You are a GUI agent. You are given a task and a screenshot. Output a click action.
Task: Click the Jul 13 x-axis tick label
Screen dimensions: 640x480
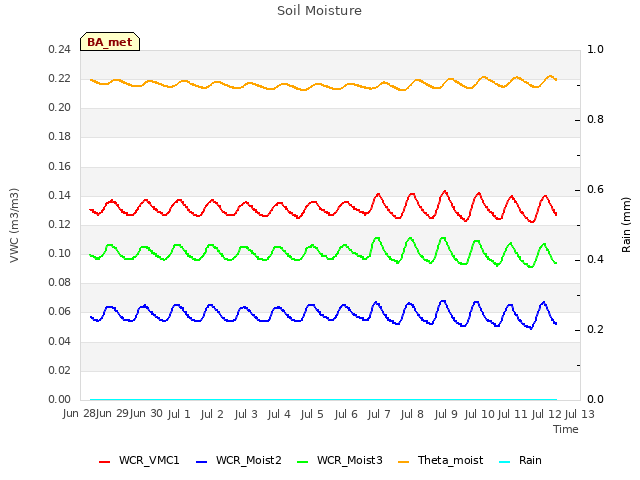click(579, 414)
